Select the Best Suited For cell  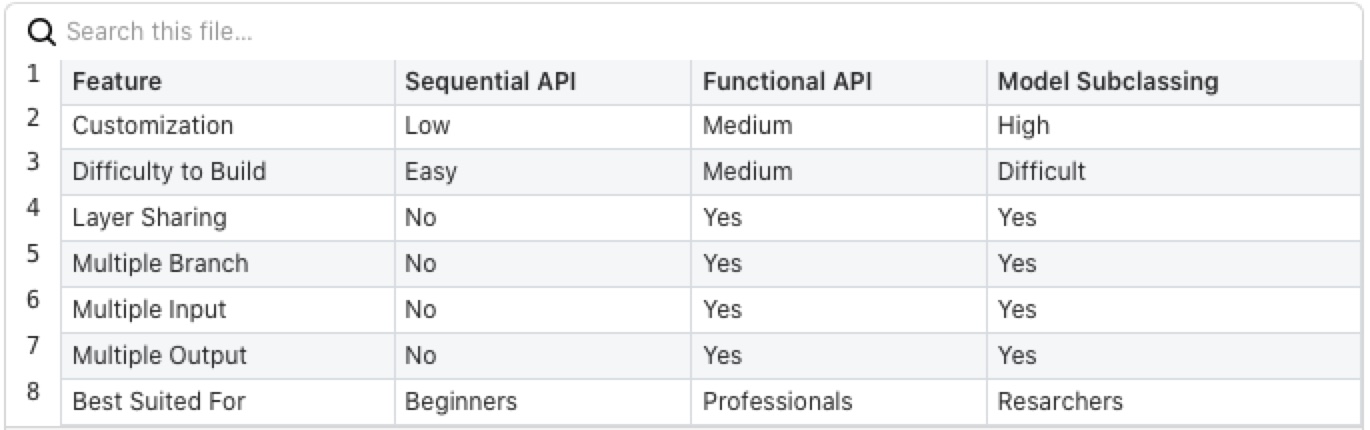click(x=228, y=402)
